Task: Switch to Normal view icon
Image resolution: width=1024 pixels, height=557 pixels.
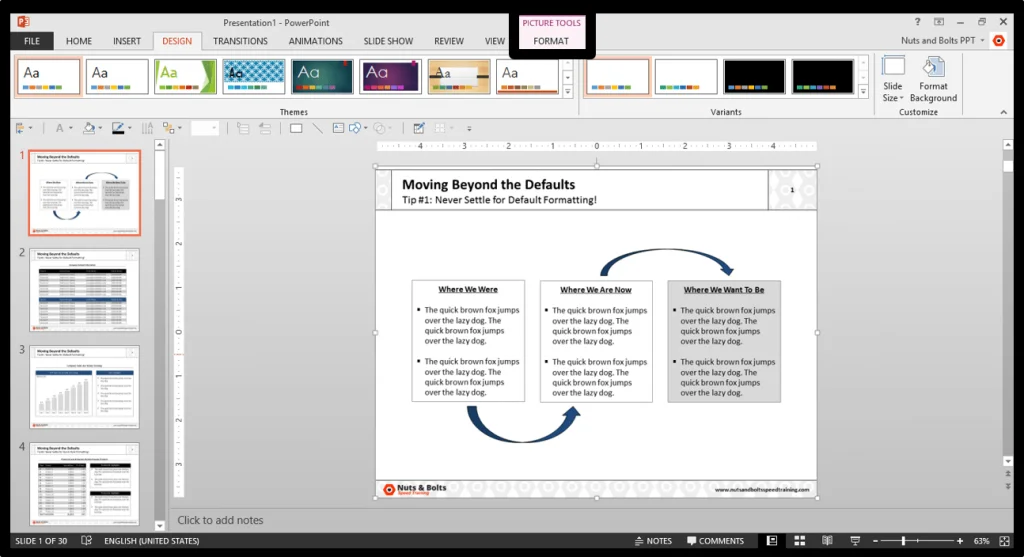Action: click(772, 541)
